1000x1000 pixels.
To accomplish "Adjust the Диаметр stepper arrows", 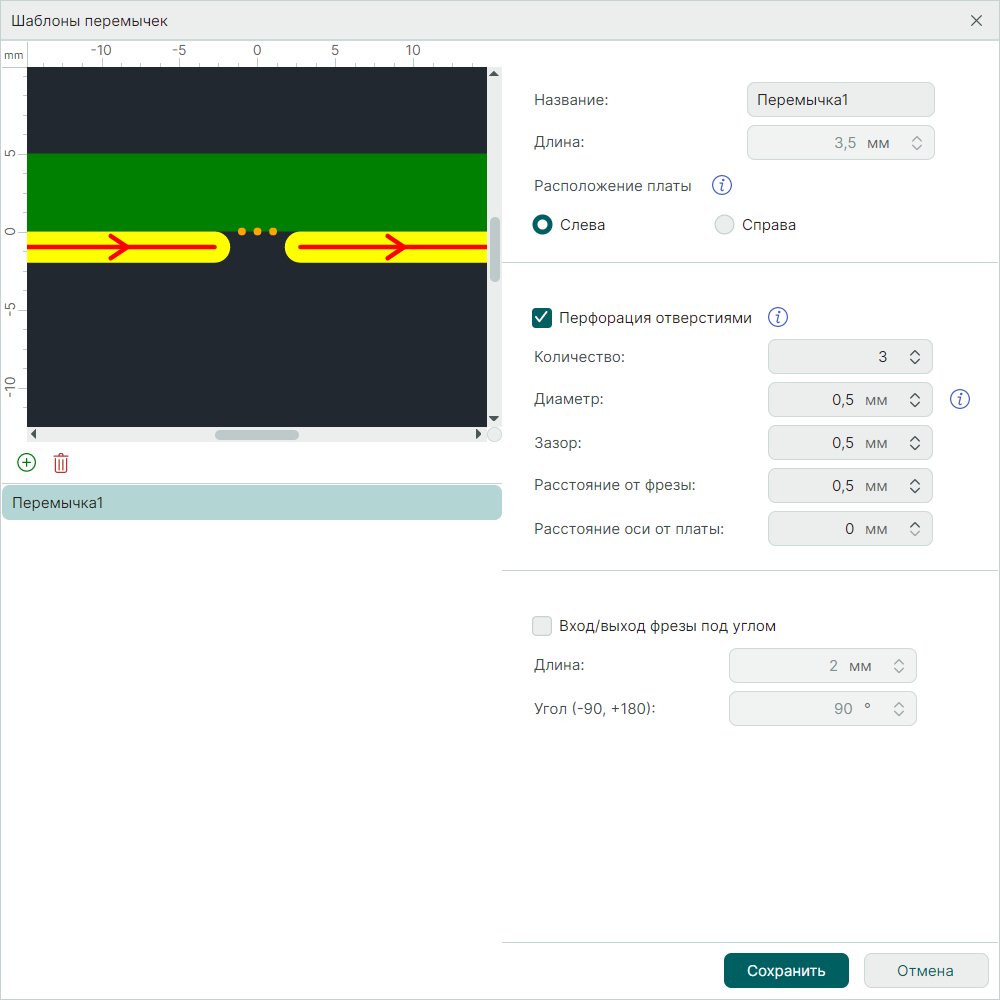I will click(915, 400).
